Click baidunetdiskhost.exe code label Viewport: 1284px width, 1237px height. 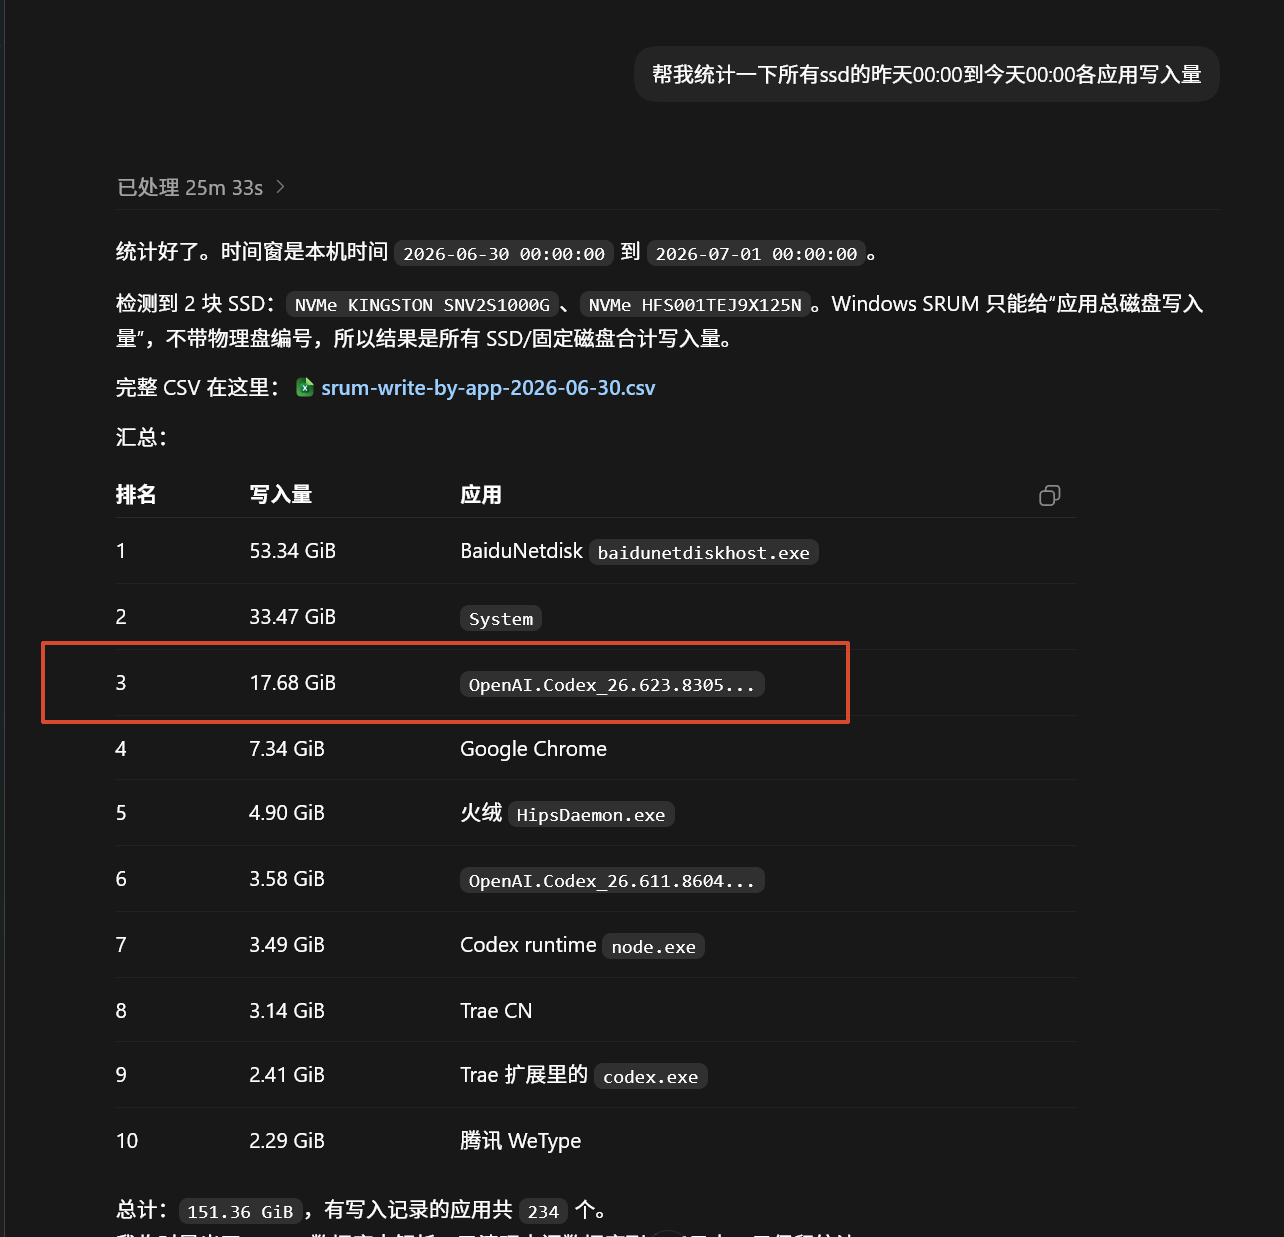tap(704, 553)
